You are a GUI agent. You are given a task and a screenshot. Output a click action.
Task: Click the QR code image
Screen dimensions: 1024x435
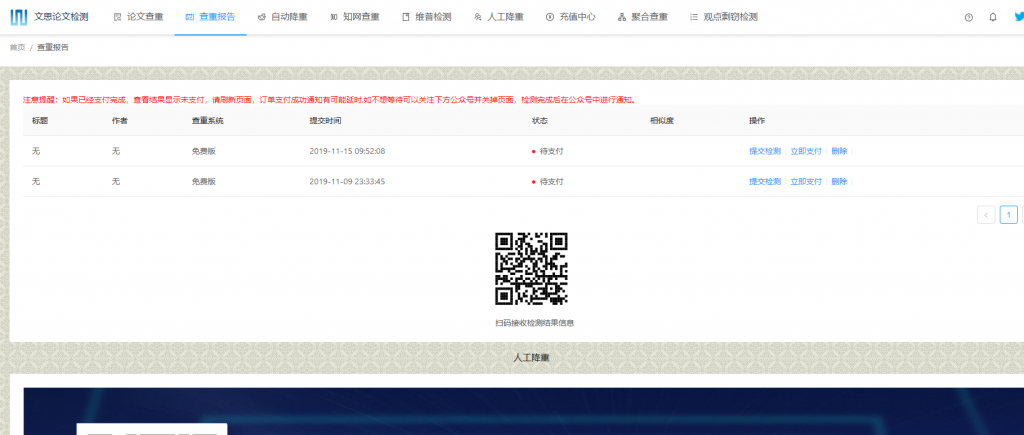click(x=531, y=268)
